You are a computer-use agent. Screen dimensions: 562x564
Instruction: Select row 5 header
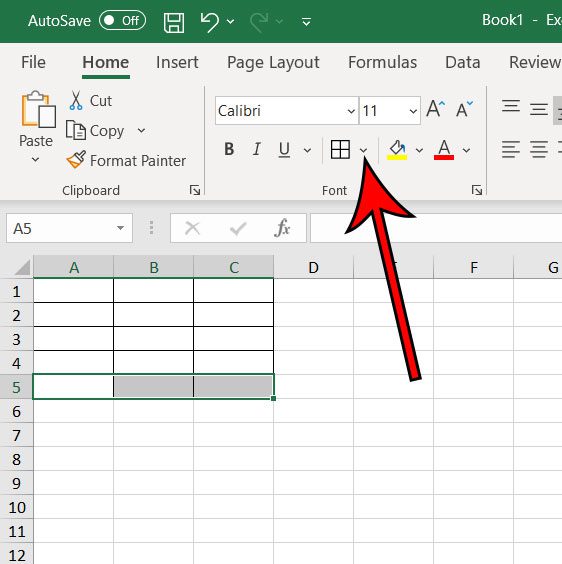[16, 387]
